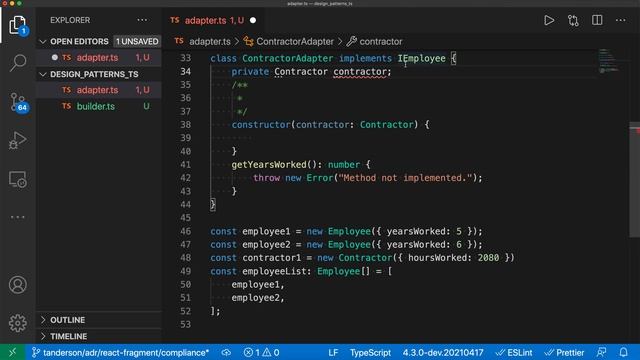Click line number 34 in gutter

185,71
